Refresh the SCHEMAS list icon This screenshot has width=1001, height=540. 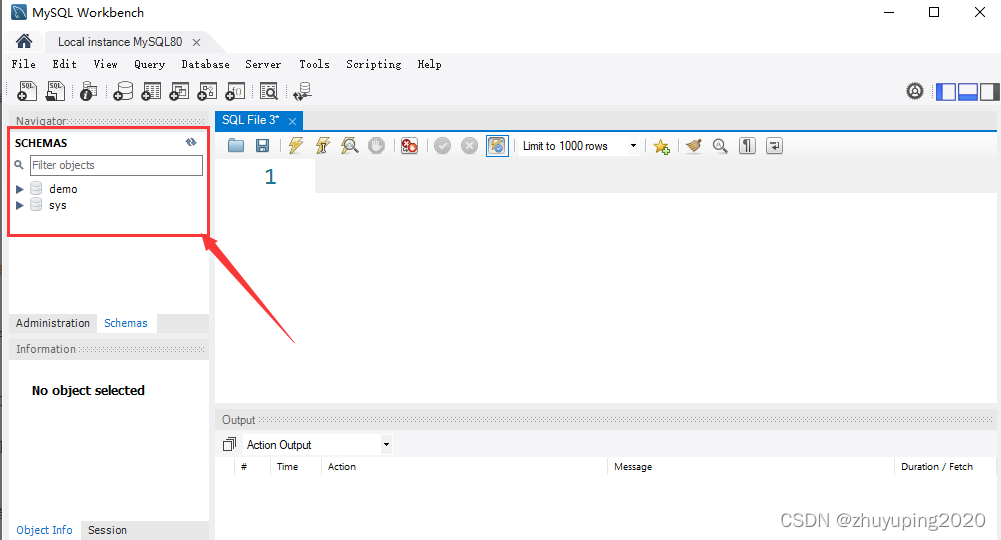(x=191, y=142)
